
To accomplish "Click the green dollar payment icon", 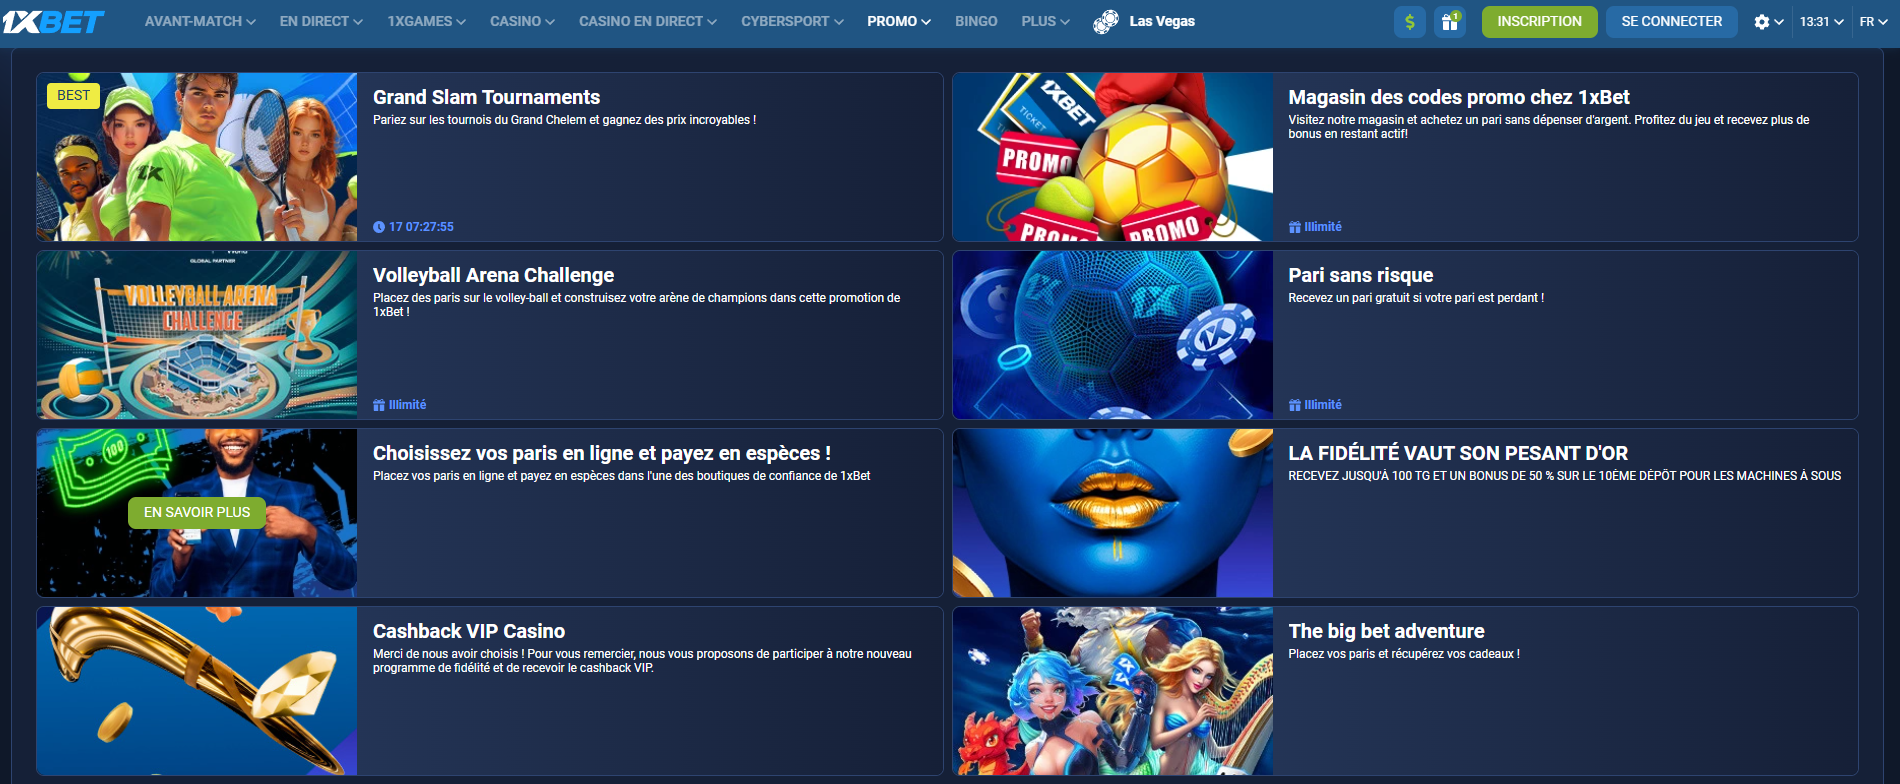I will [x=1410, y=22].
